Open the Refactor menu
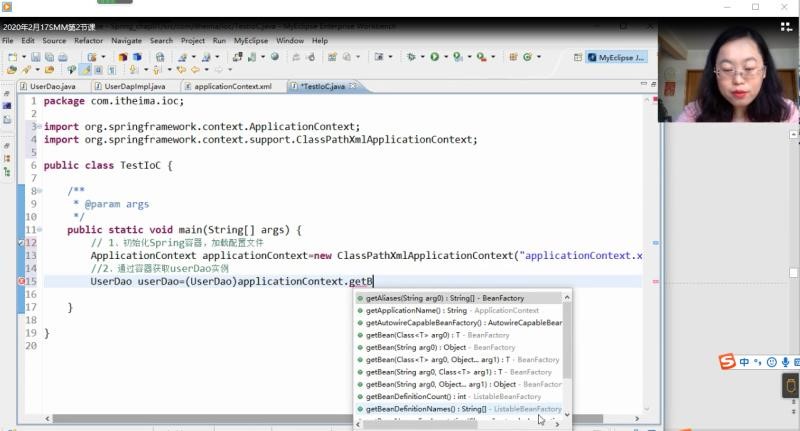 pos(88,40)
